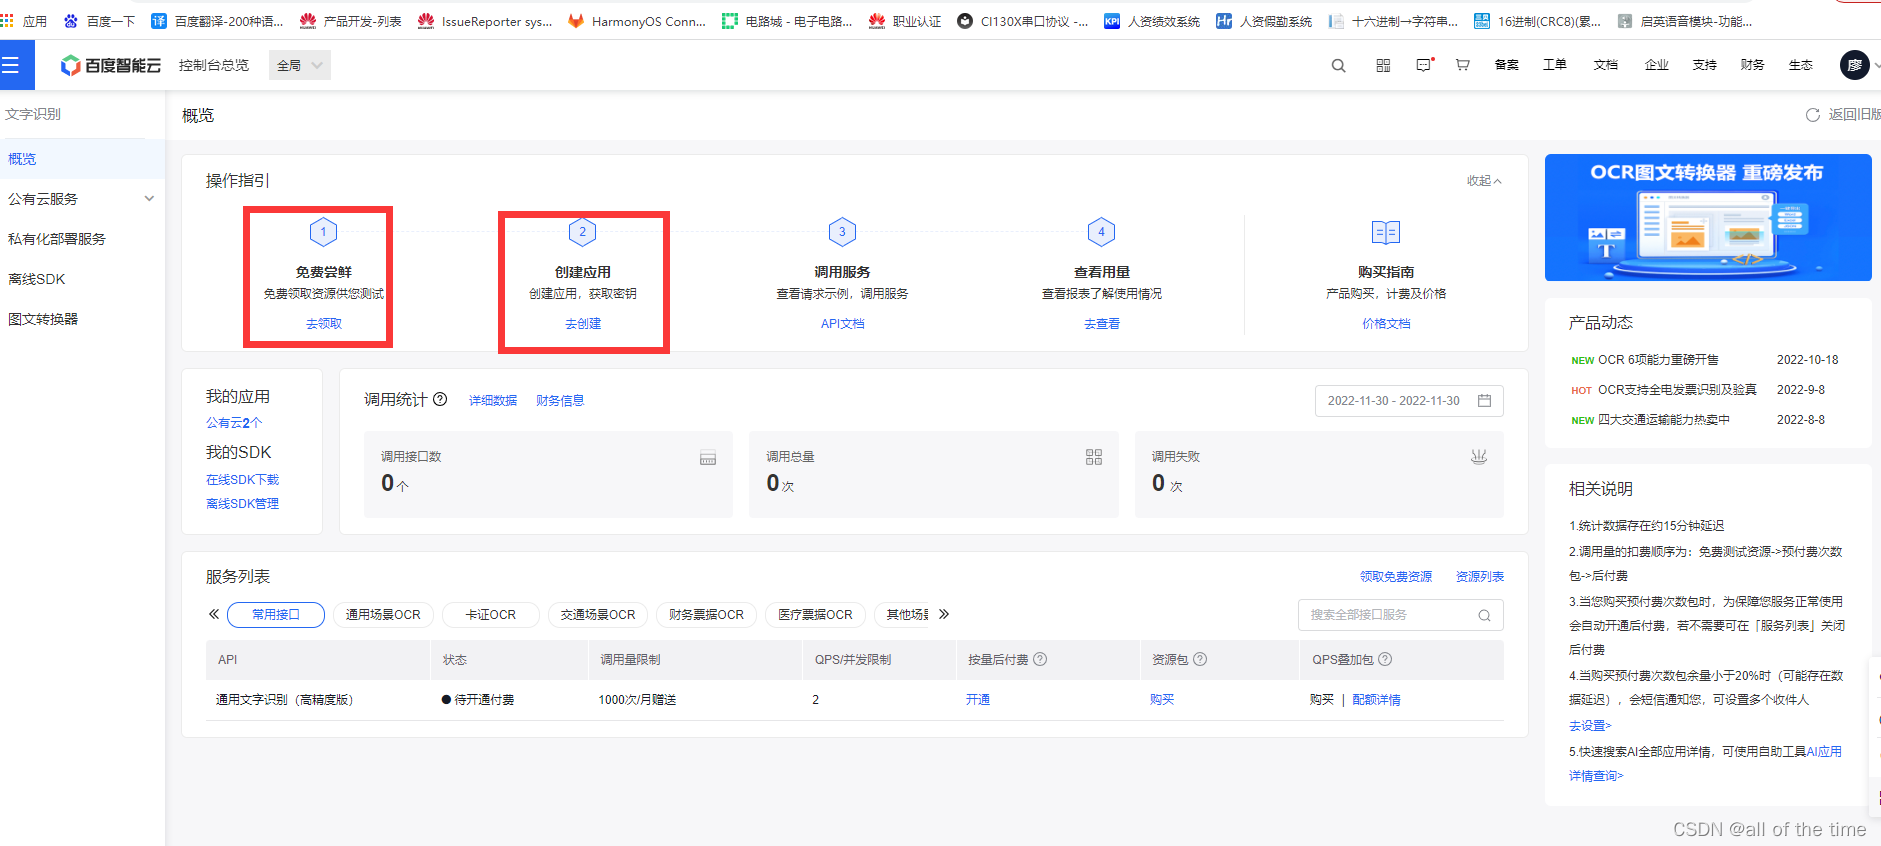This screenshot has width=1881, height=846.
Task: Click the Baidu AI Cloud logo
Action: click(x=110, y=65)
